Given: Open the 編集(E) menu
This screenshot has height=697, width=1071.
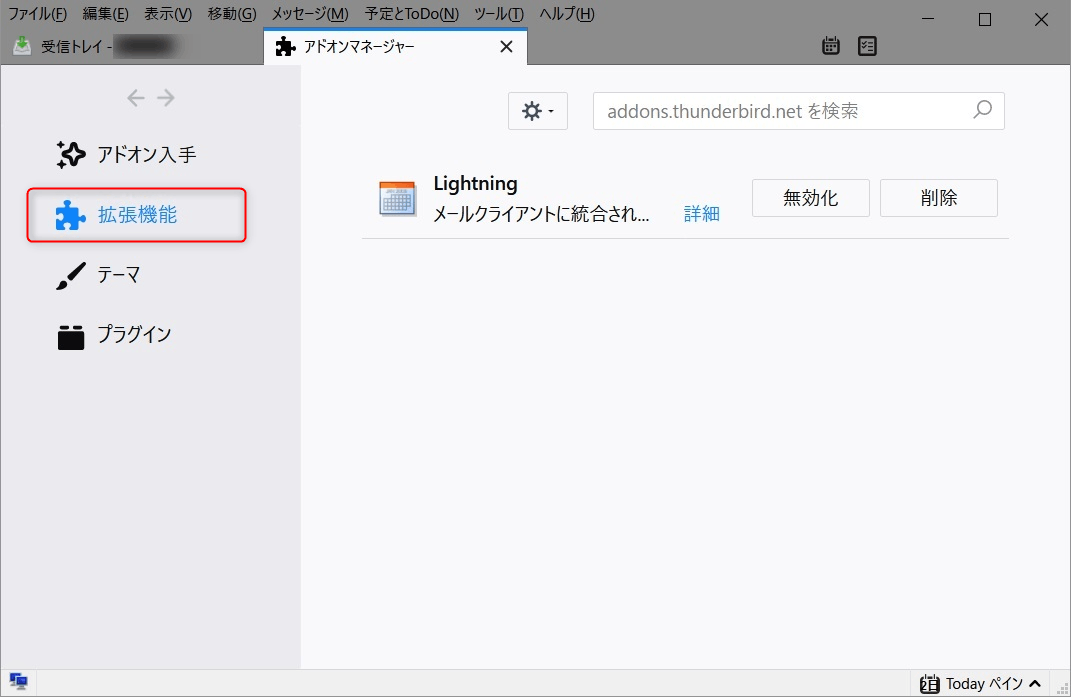Looking at the screenshot, I should coord(105,14).
